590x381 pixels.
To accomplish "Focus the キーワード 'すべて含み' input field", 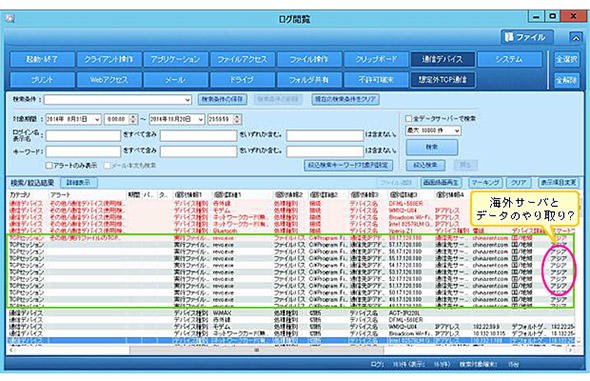I will 83,151.
